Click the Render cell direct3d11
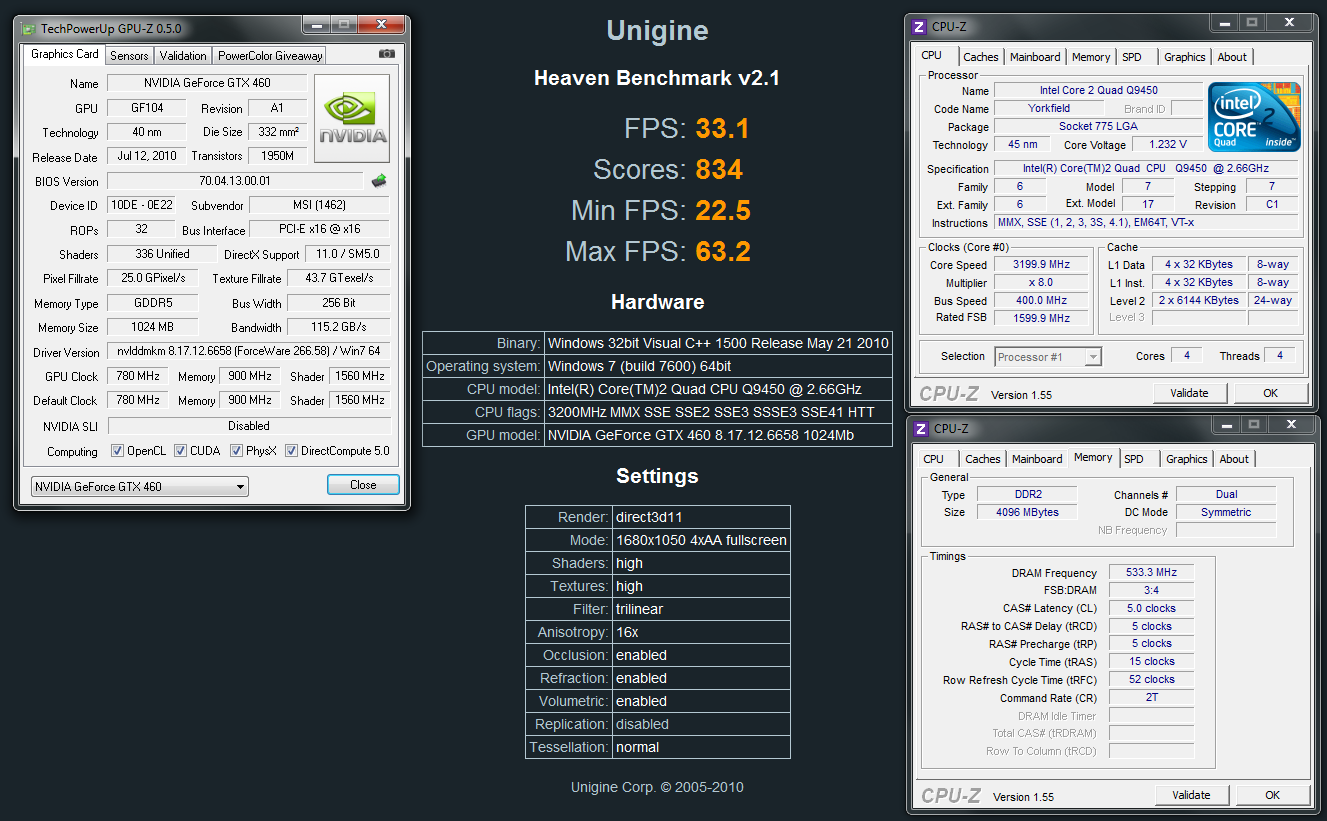The image size is (1327, 821). coord(701,517)
